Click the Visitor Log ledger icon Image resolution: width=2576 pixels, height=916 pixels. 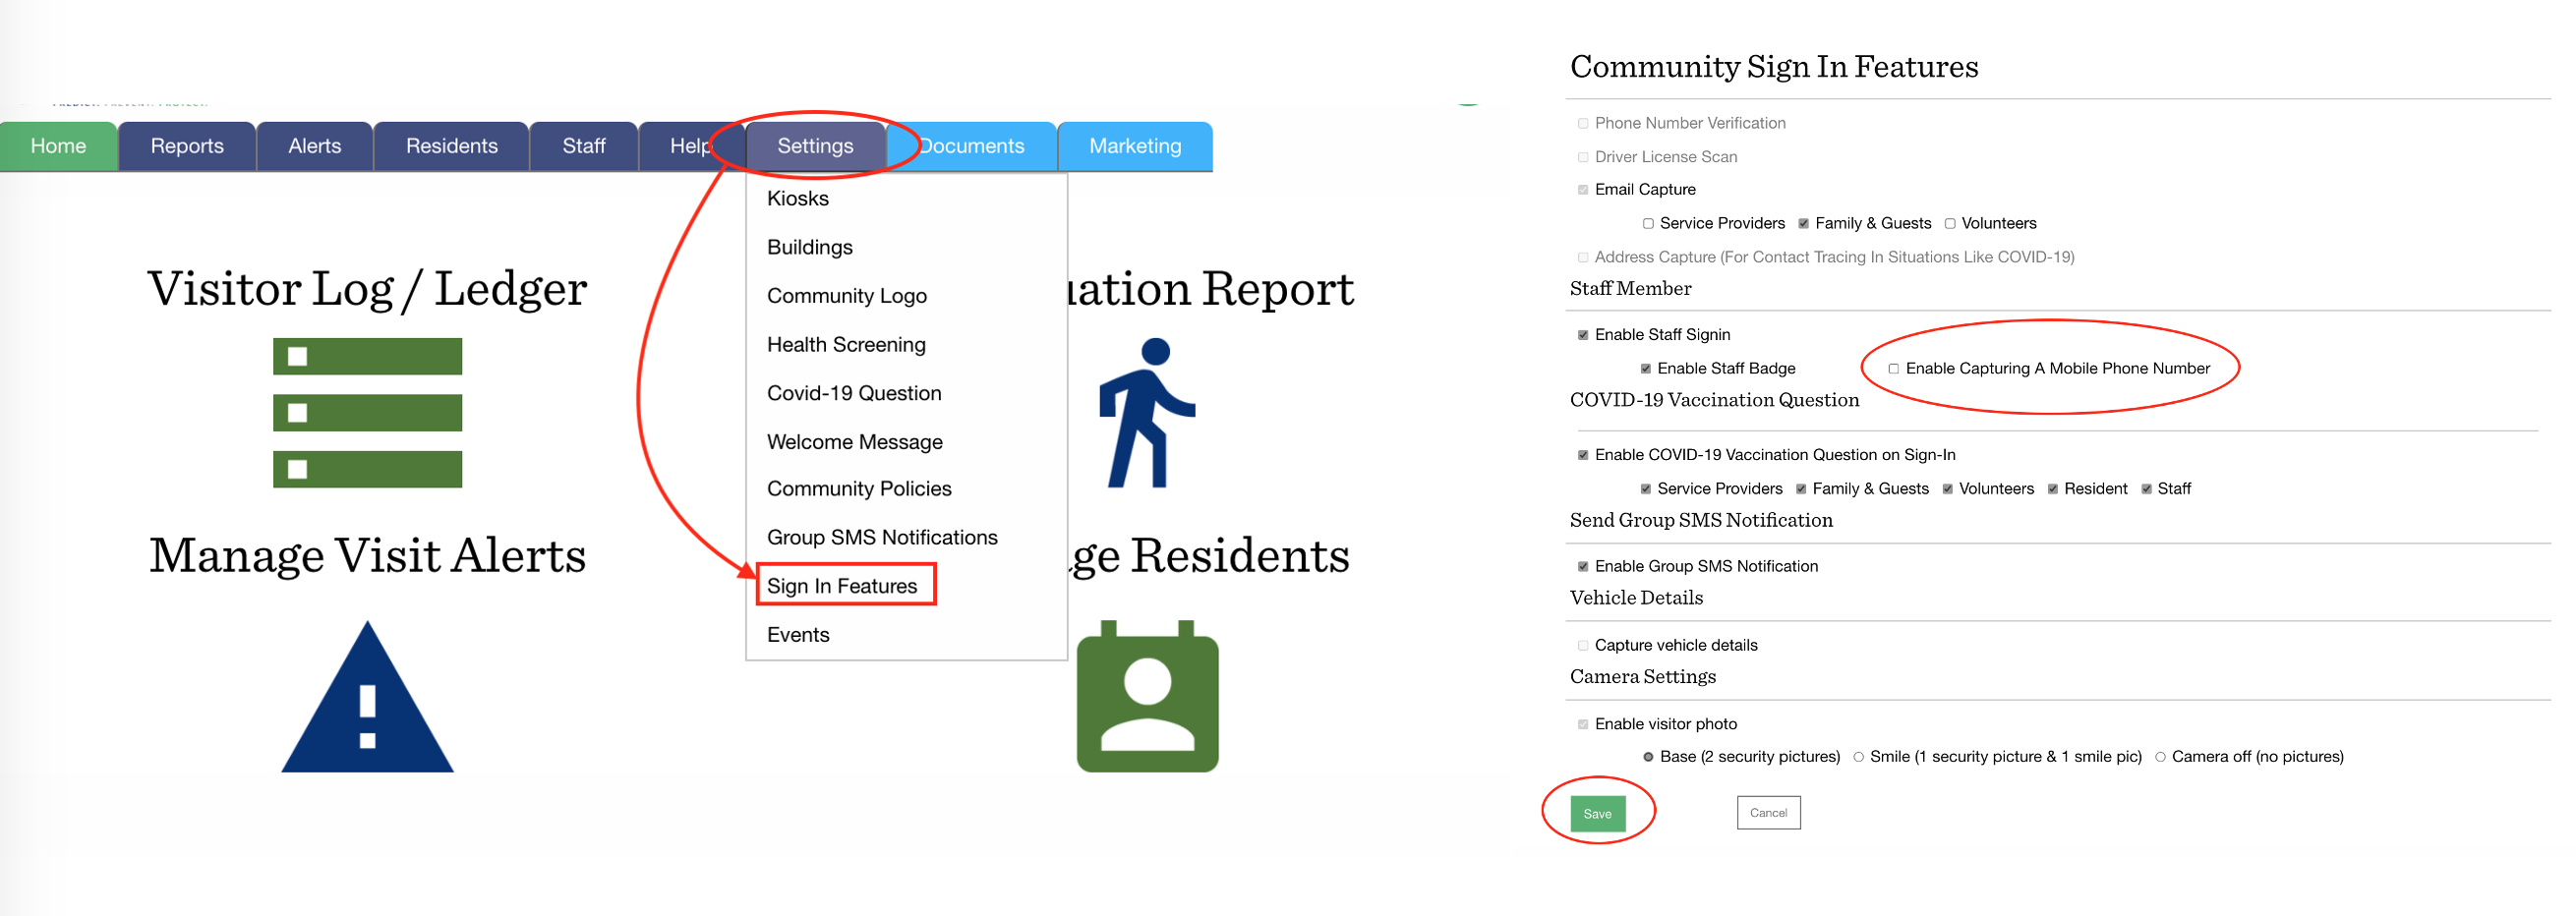367,412
